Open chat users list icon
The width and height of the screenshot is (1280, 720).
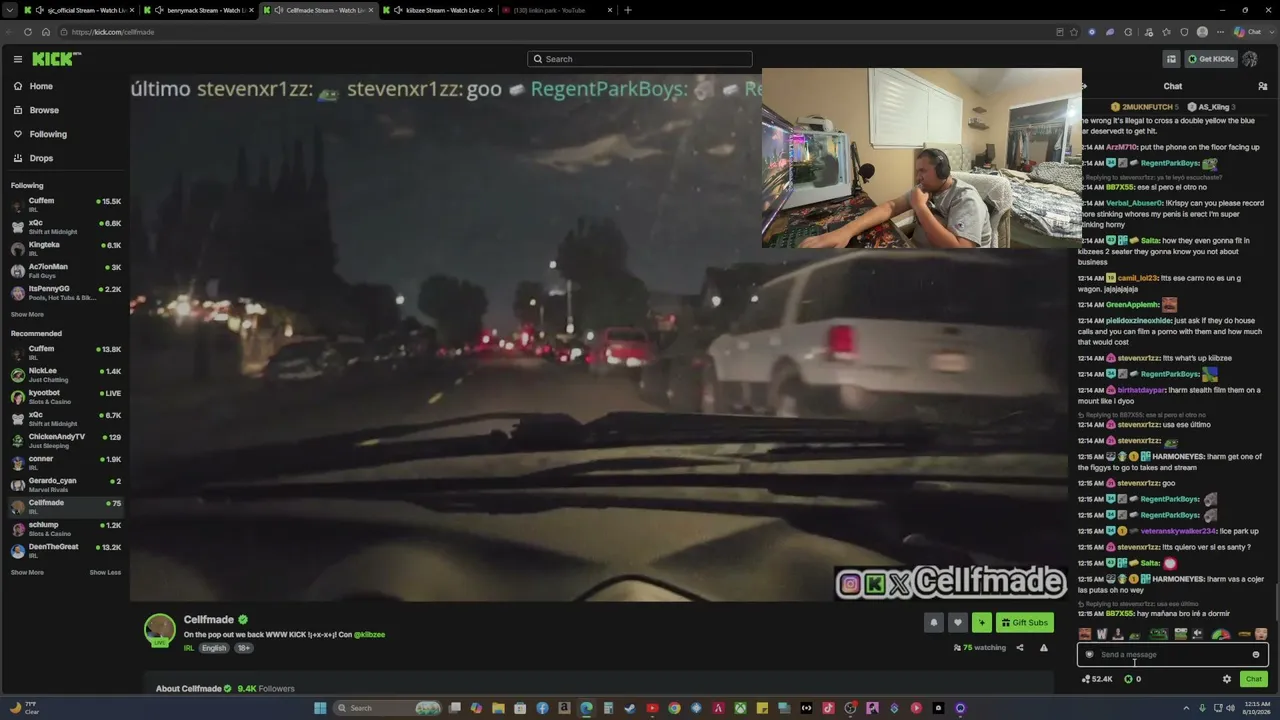coord(1263,87)
